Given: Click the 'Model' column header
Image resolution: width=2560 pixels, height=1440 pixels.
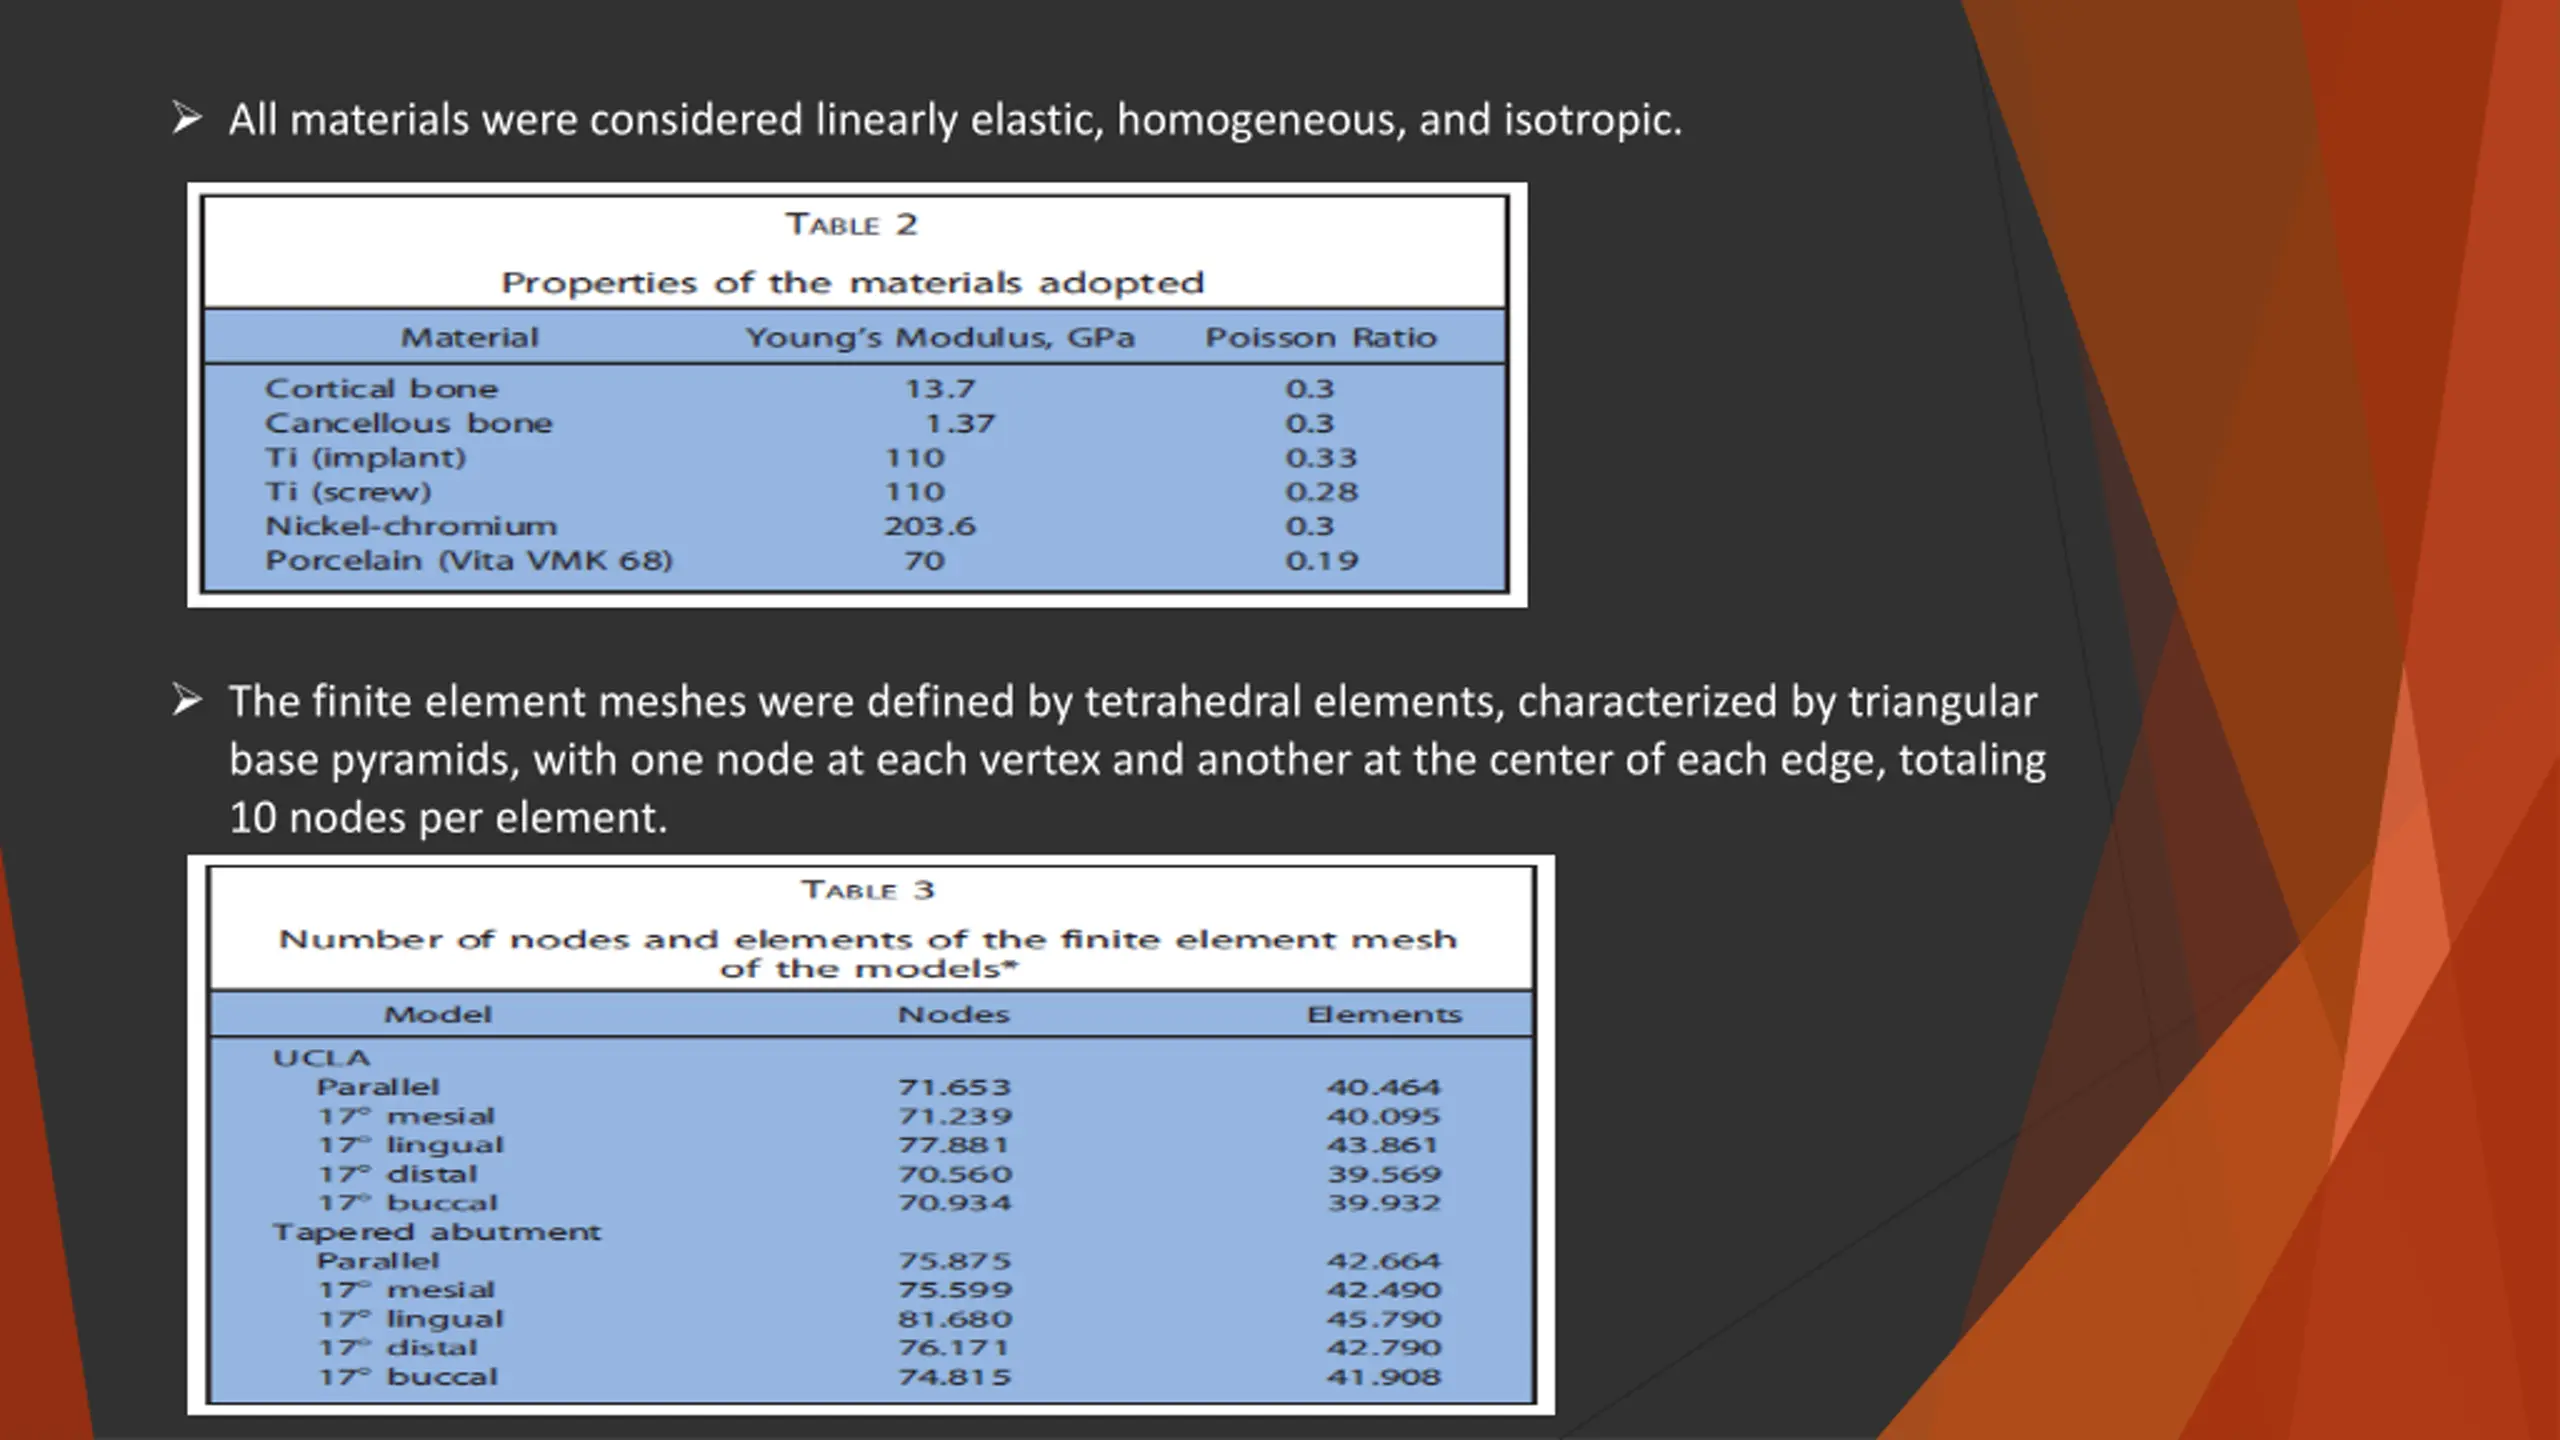Looking at the screenshot, I should tap(438, 1014).
